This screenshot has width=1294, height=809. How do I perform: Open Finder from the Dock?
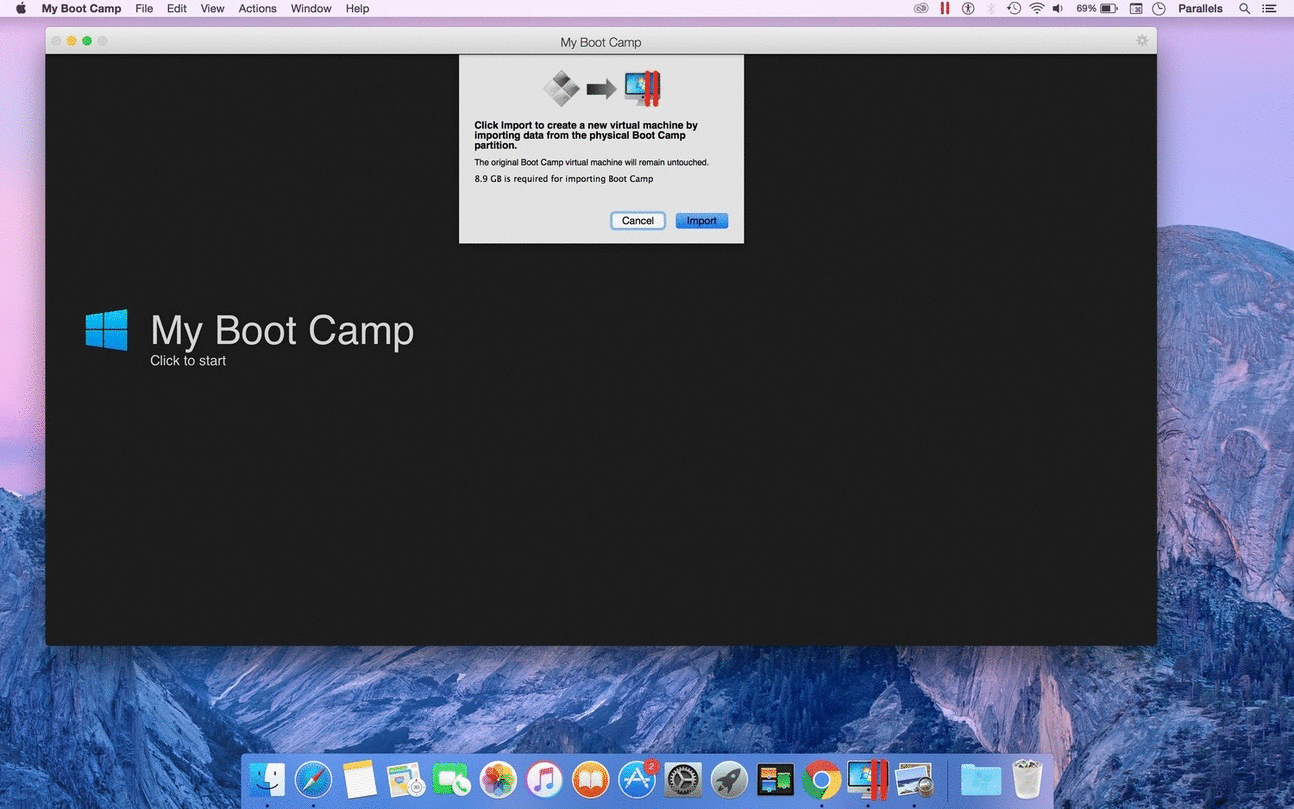[x=267, y=780]
